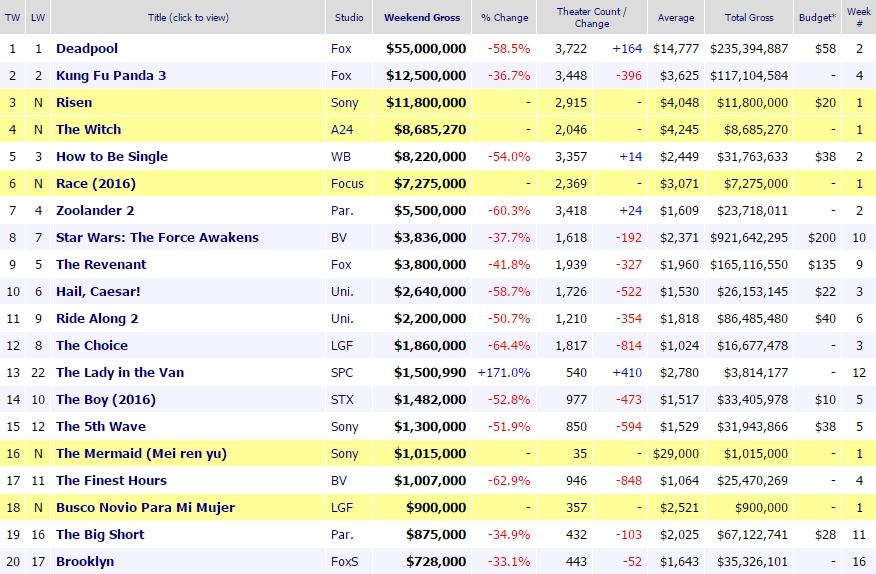The width and height of the screenshot is (876, 574).
Task: Select total gross $921,642,295
Action: click(x=749, y=238)
